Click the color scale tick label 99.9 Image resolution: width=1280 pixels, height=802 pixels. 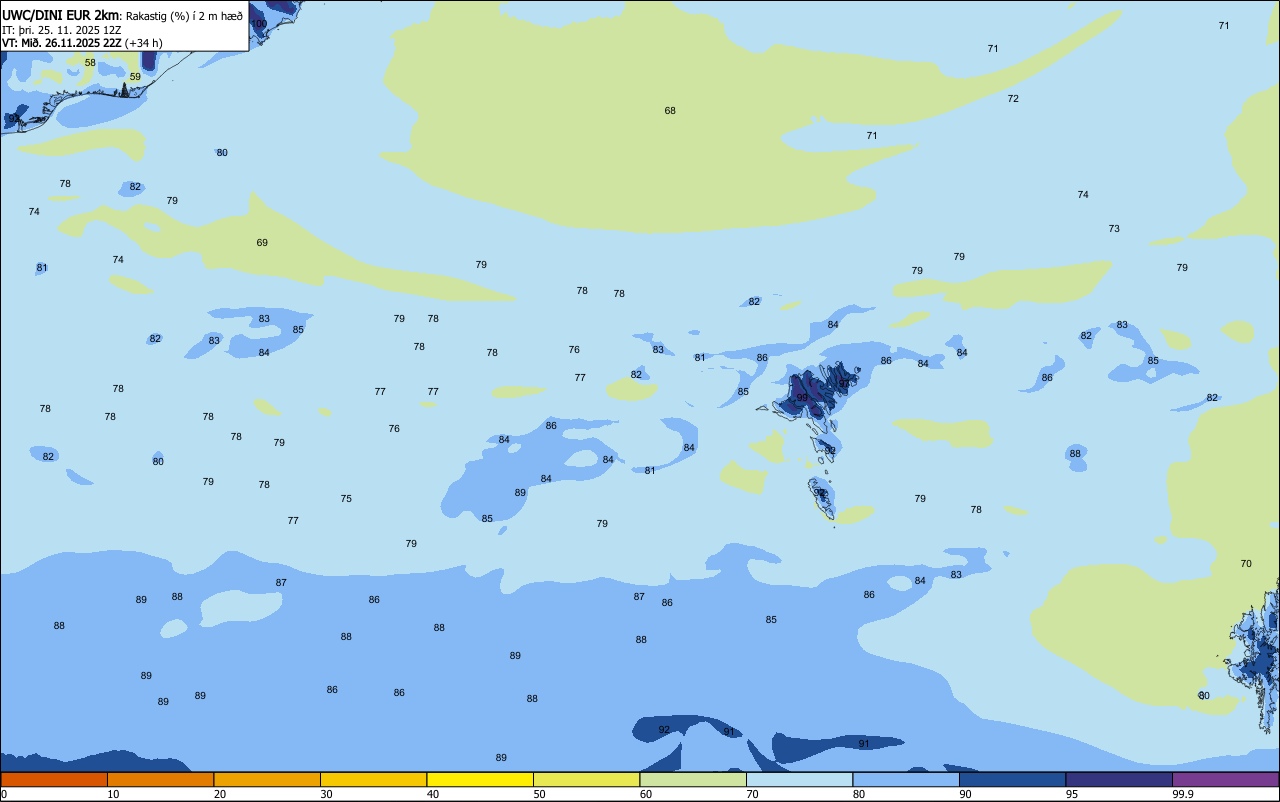(1183, 794)
